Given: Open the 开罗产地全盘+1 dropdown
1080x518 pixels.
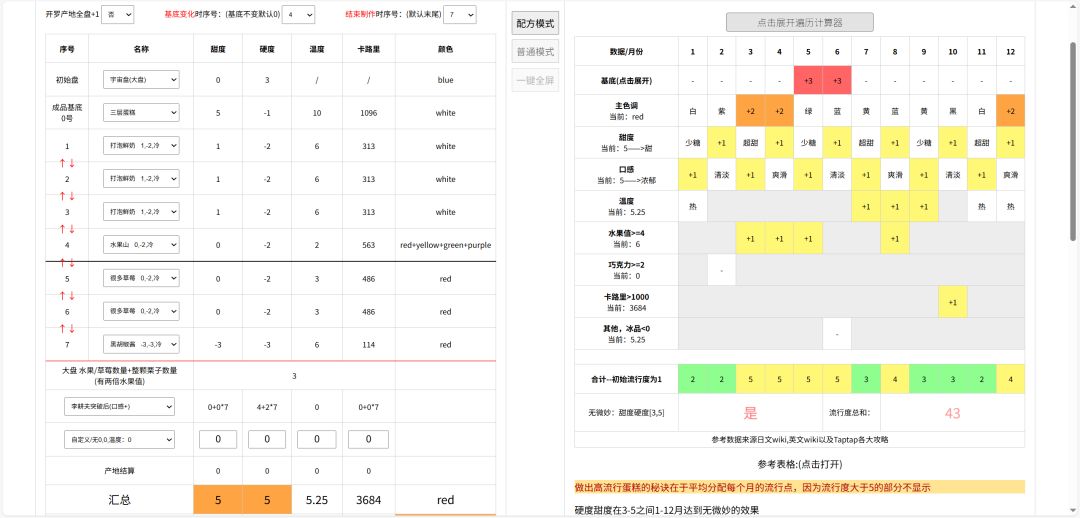Looking at the screenshot, I should (117, 15).
